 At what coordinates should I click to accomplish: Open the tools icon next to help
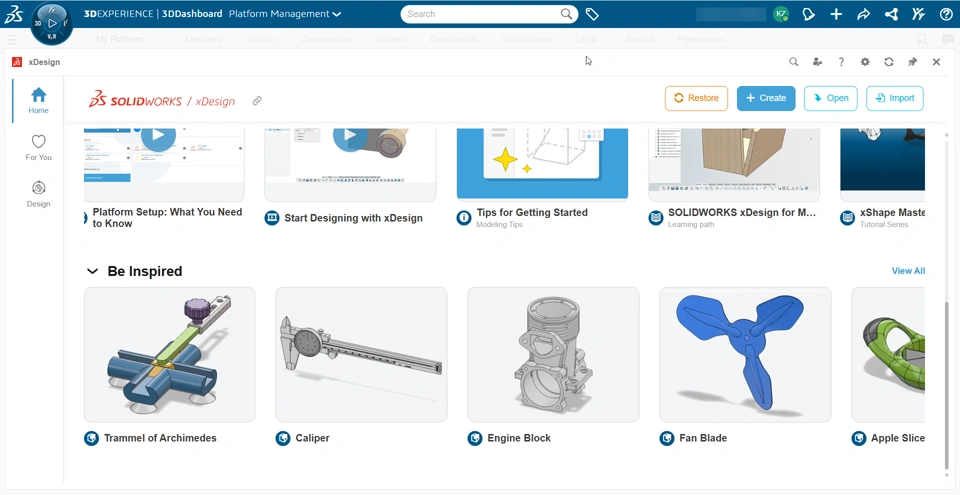click(918, 14)
